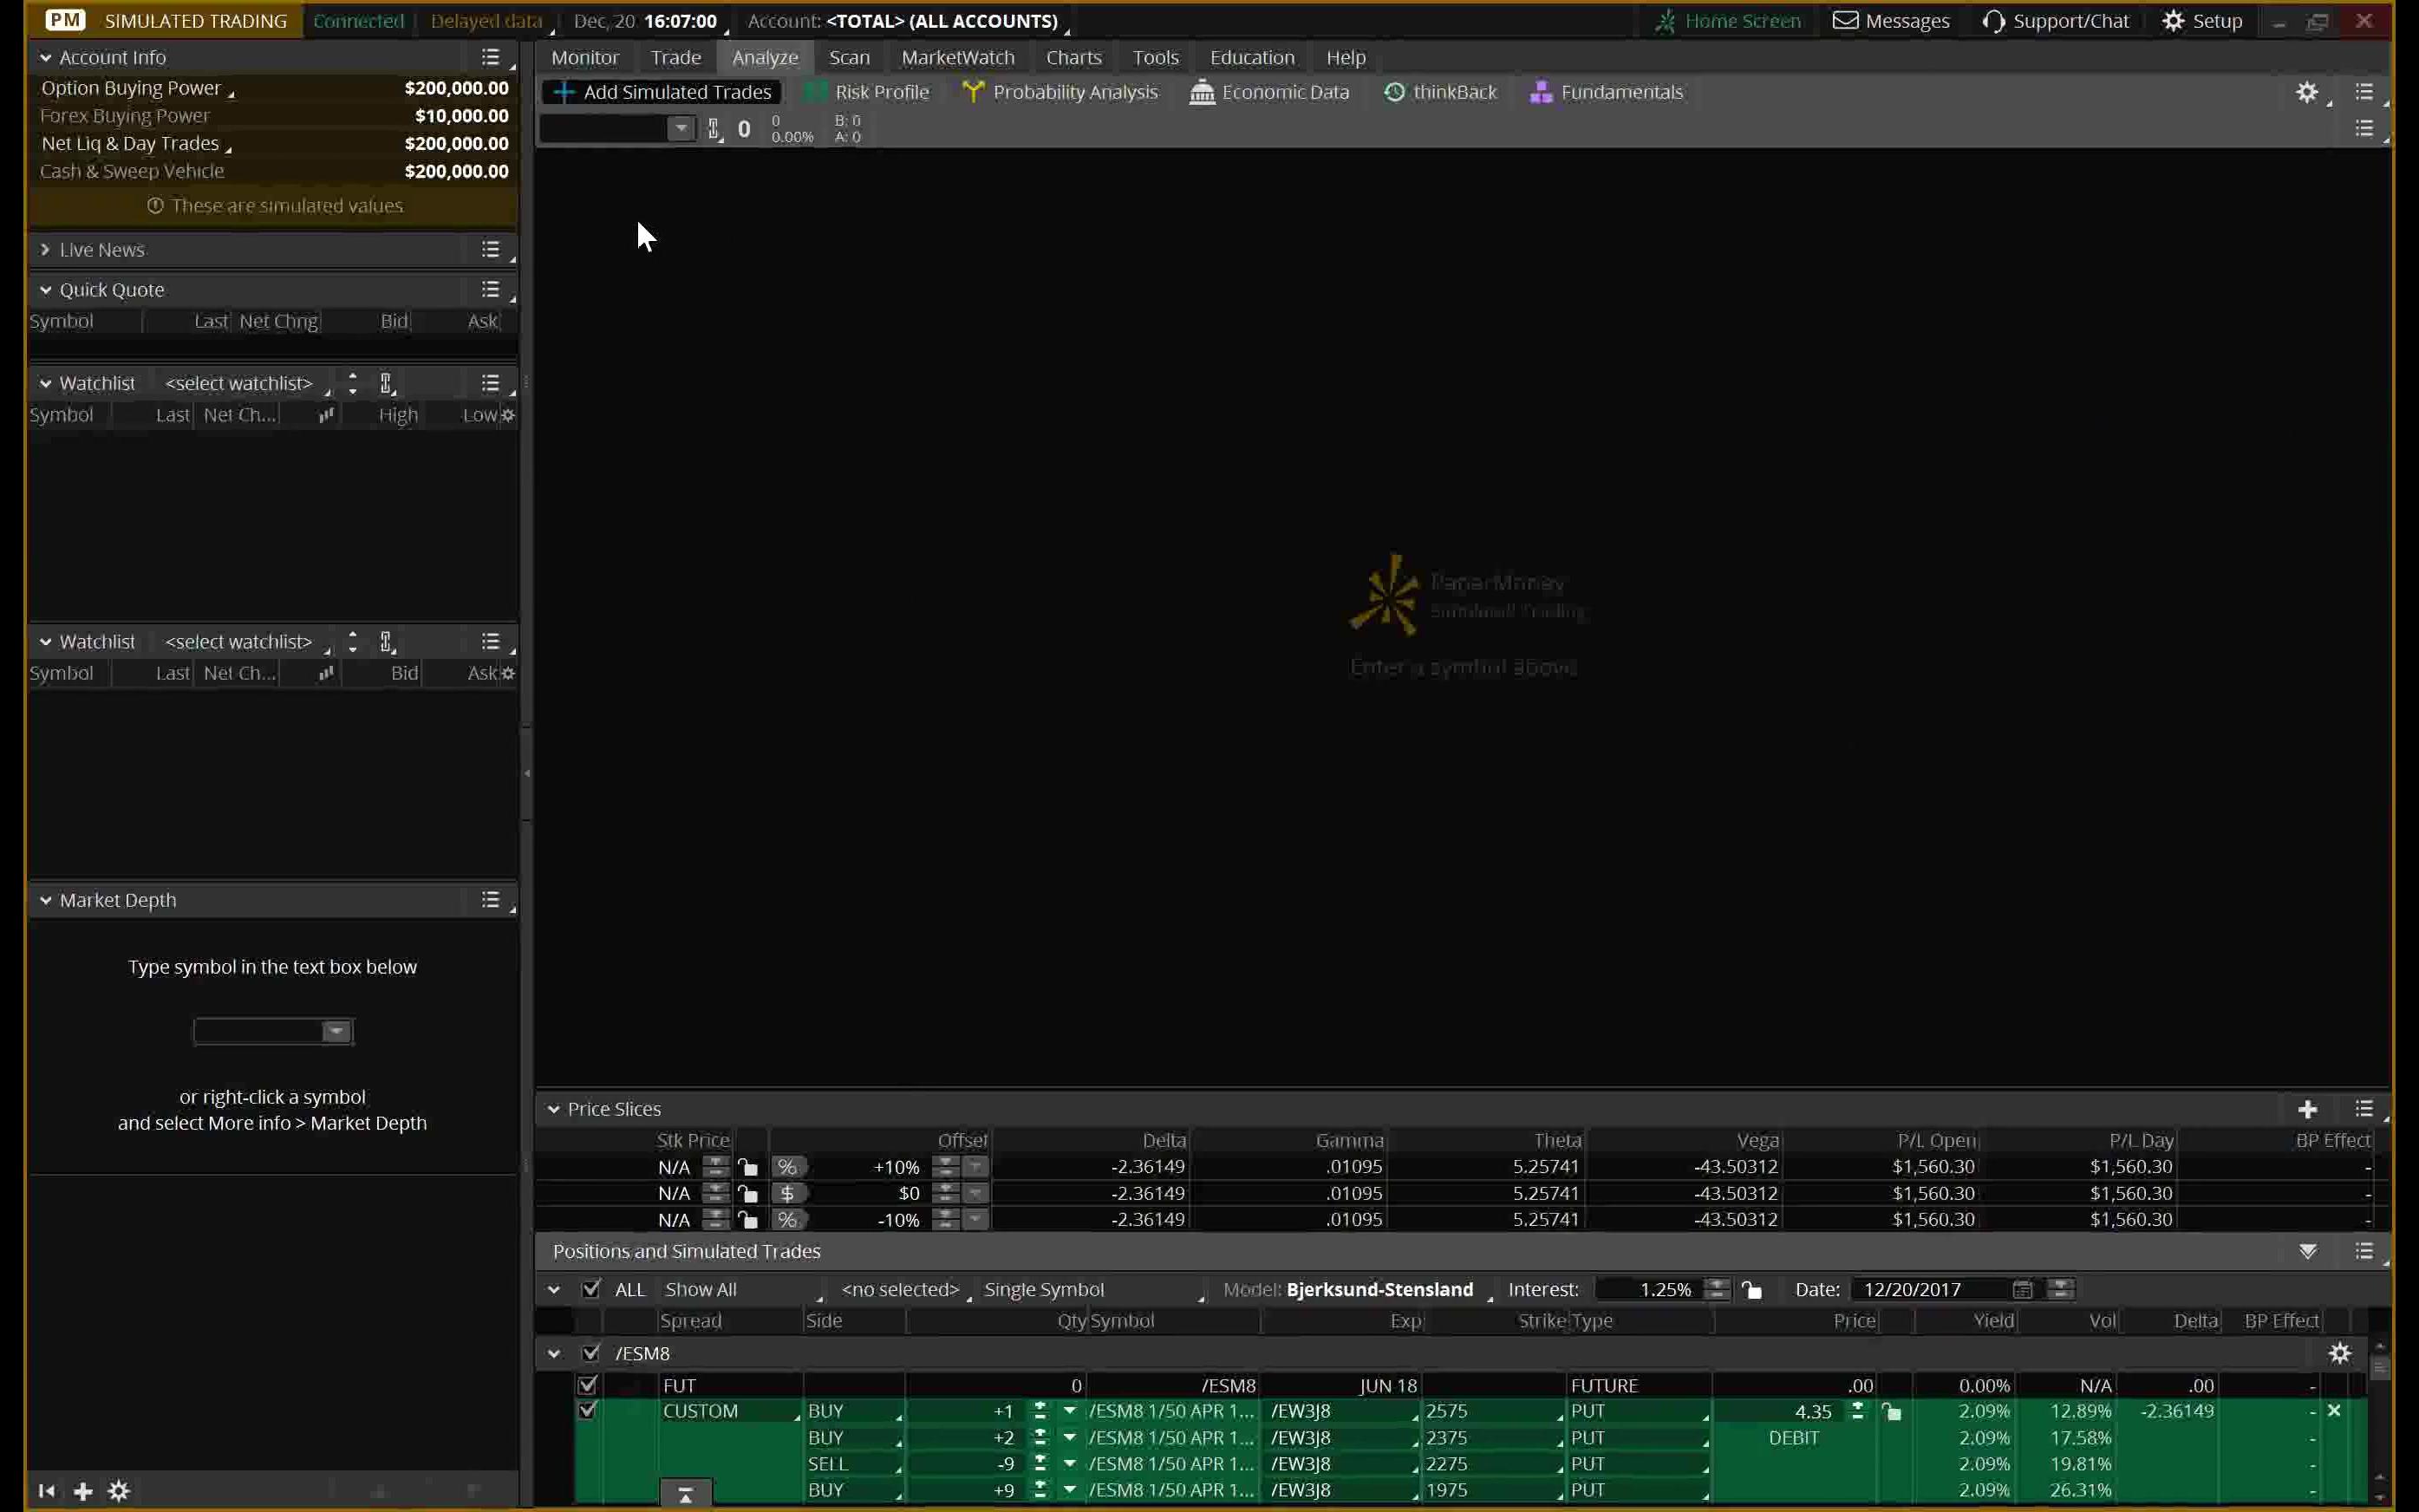Viewport: 2419px width, 1512px height.
Task: Open application Setup menu
Action: click(2202, 21)
